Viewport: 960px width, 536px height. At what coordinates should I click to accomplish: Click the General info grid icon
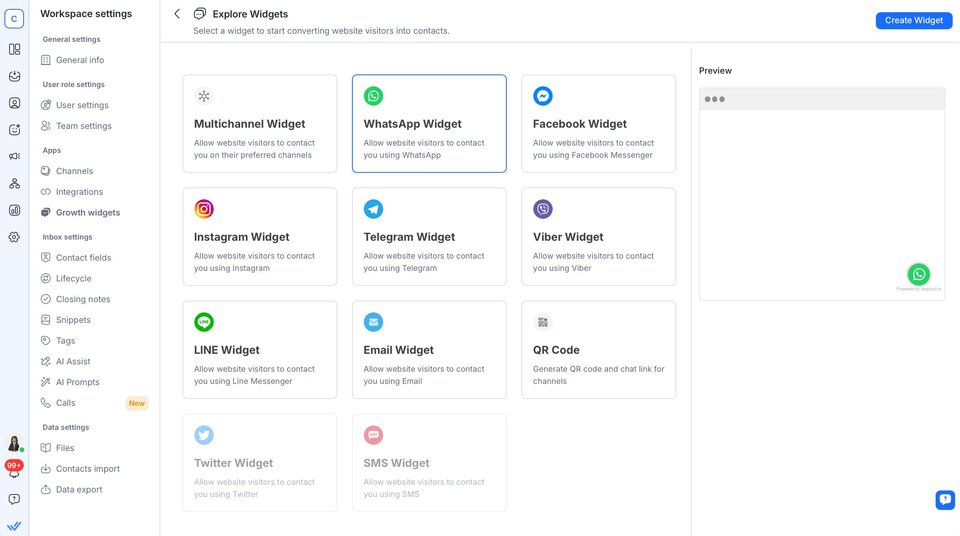click(45, 60)
